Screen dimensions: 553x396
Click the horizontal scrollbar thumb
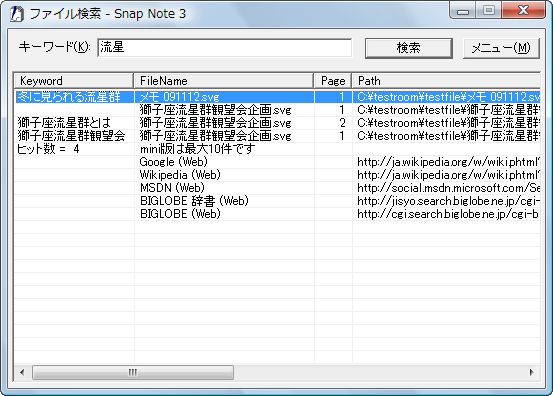pyautogui.click(x=133, y=372)
